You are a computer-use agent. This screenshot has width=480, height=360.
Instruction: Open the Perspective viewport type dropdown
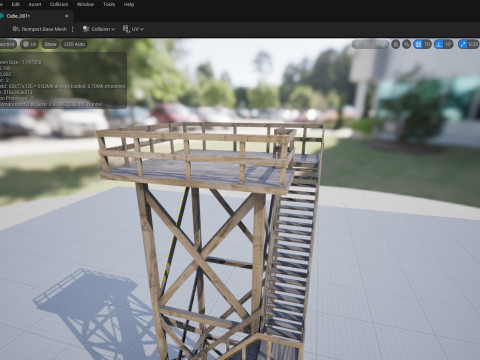tap(7, 44)
